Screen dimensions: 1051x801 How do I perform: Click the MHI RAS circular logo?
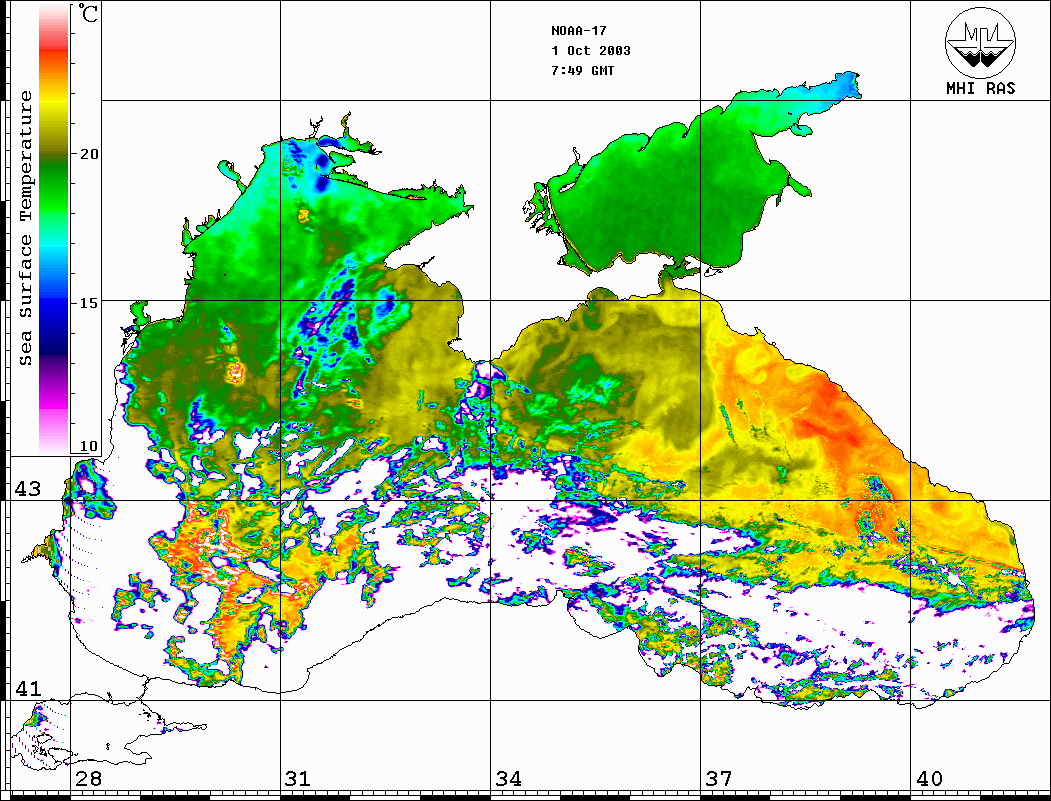click(x=981, y=42)
